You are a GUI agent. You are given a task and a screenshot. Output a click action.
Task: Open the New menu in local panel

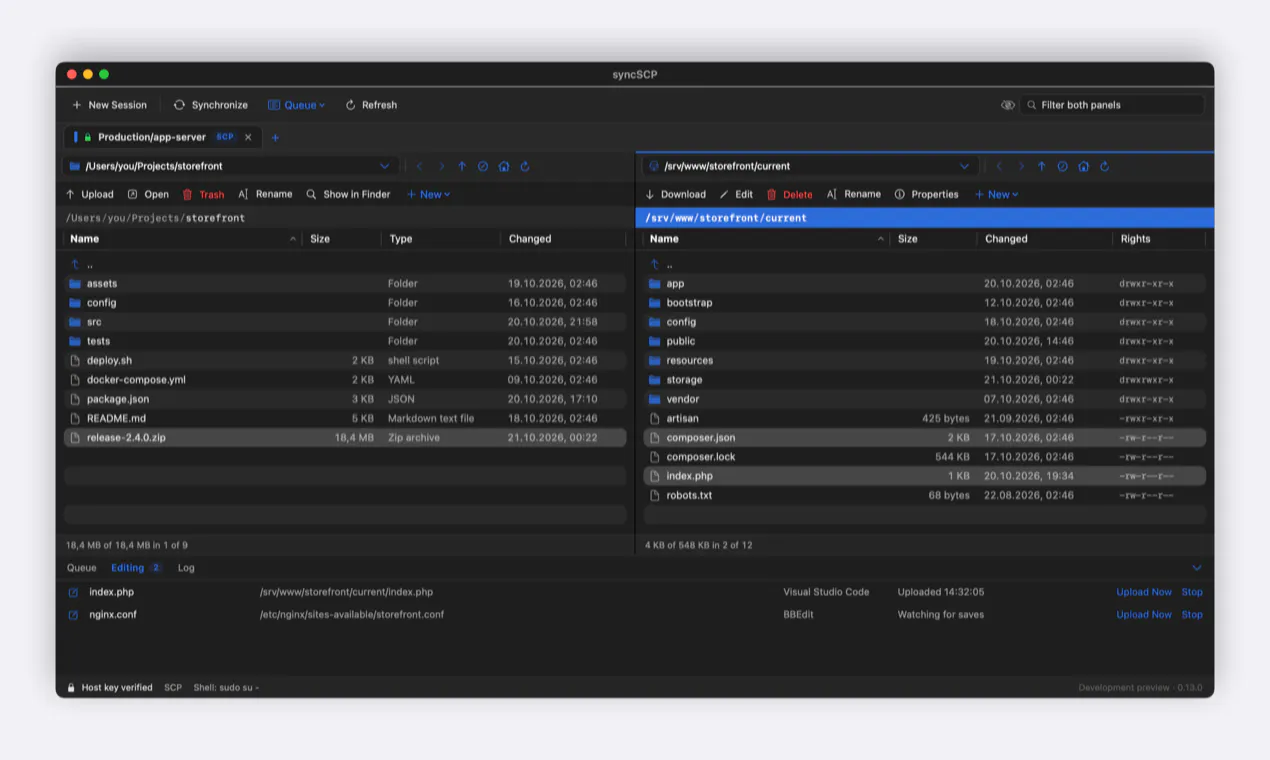pos(428,194)
